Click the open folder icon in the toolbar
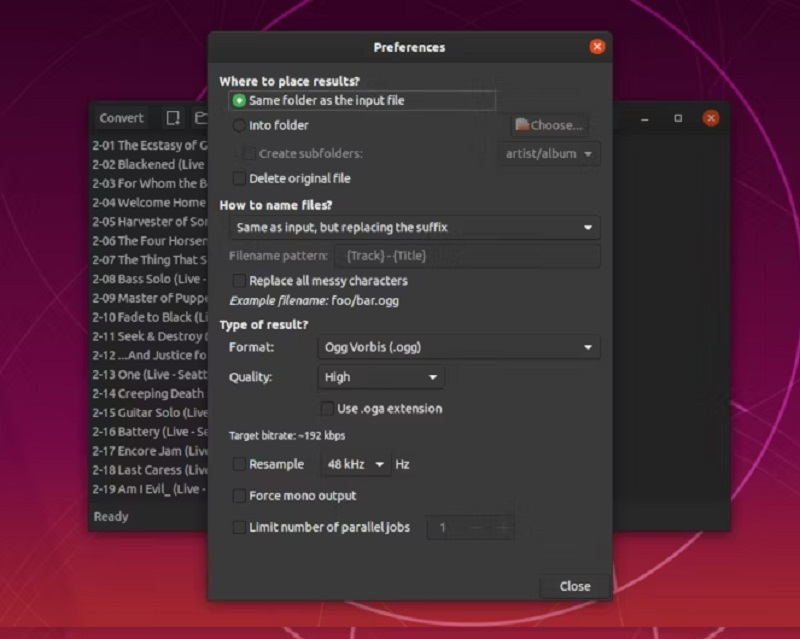This screenshot has height=639, width=800. (200, 118)
